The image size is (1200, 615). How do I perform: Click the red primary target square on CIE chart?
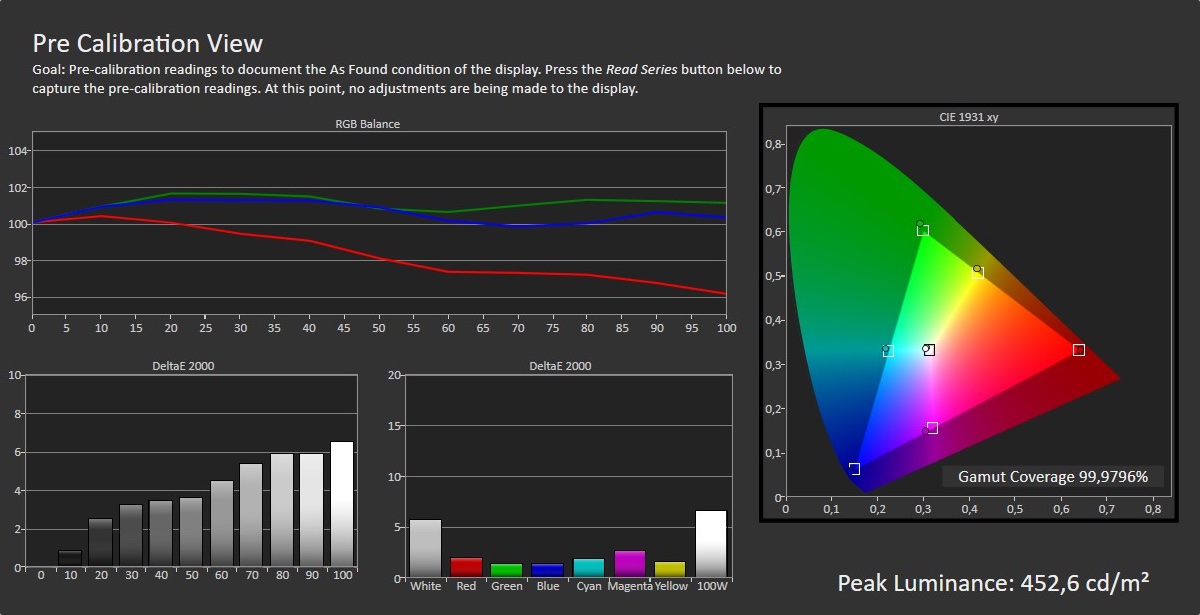point(1078,350)
